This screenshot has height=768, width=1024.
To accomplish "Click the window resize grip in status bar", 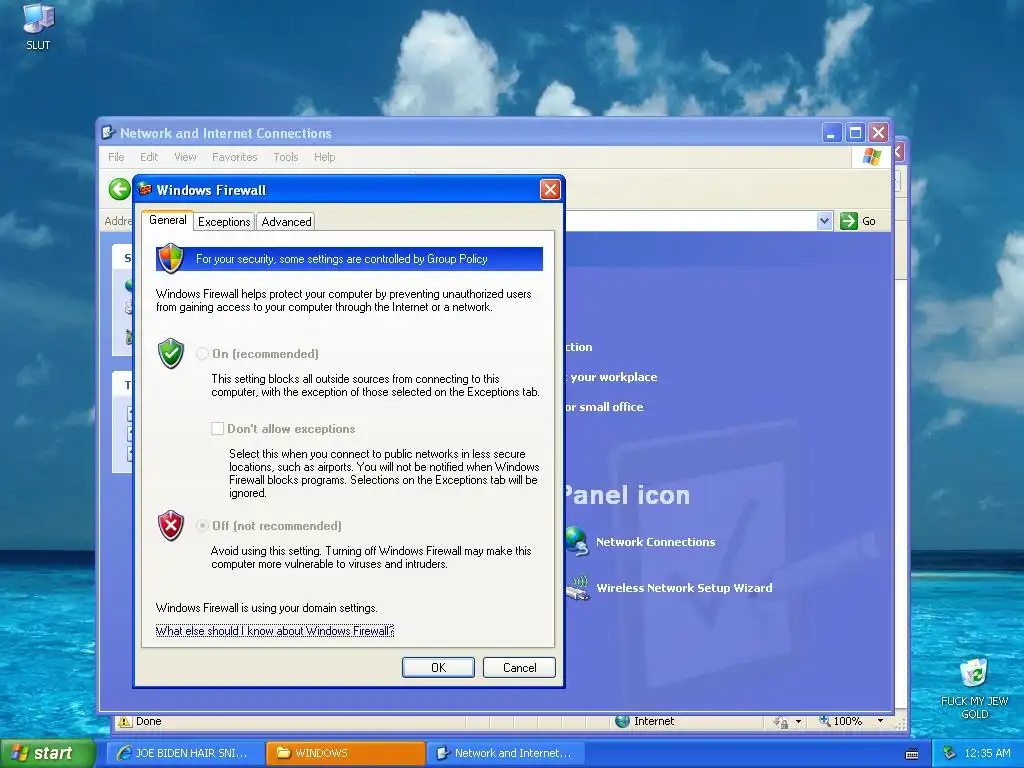I will click(900, 724).
